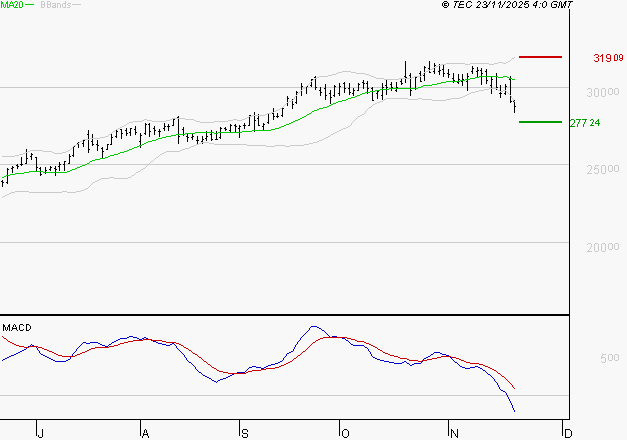Click the green support line marker
This screenshot has height=440, width=627.
[540, 122]
